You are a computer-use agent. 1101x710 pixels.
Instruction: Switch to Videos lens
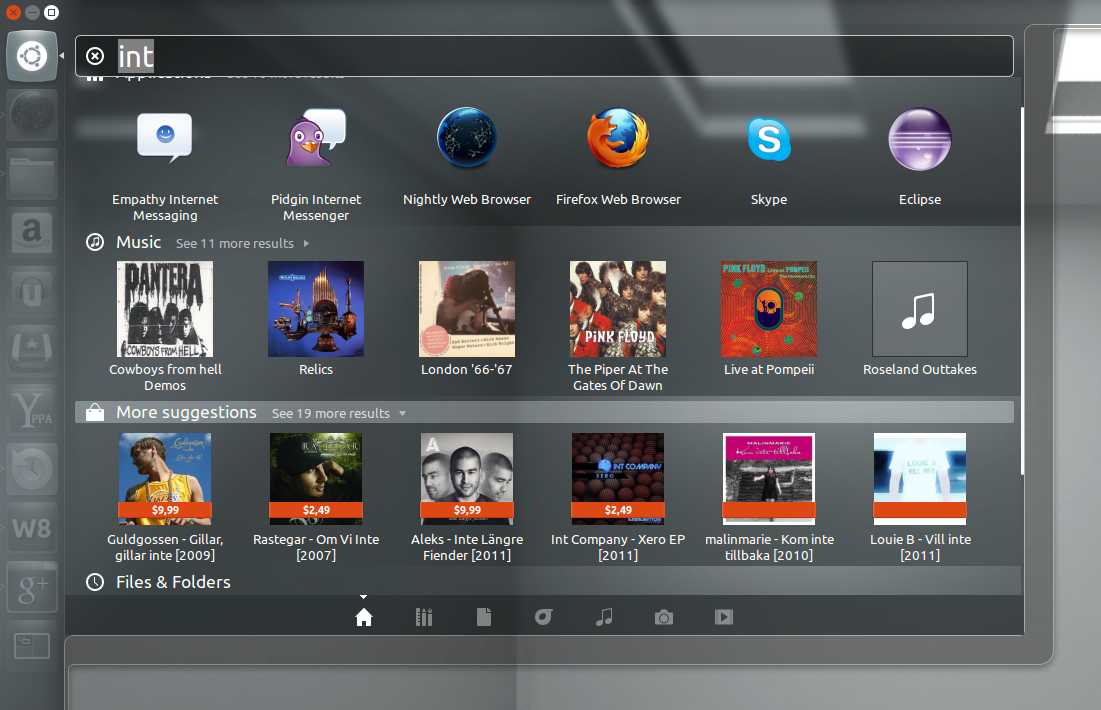point(724,617)
